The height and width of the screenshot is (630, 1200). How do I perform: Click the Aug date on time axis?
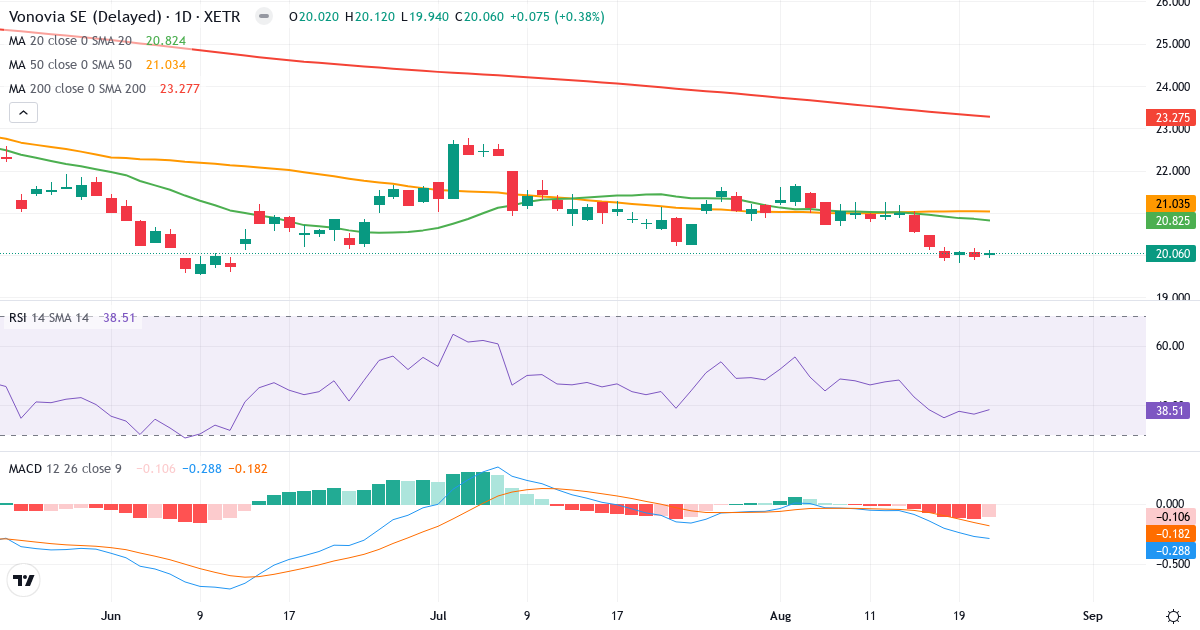(780, 616)
